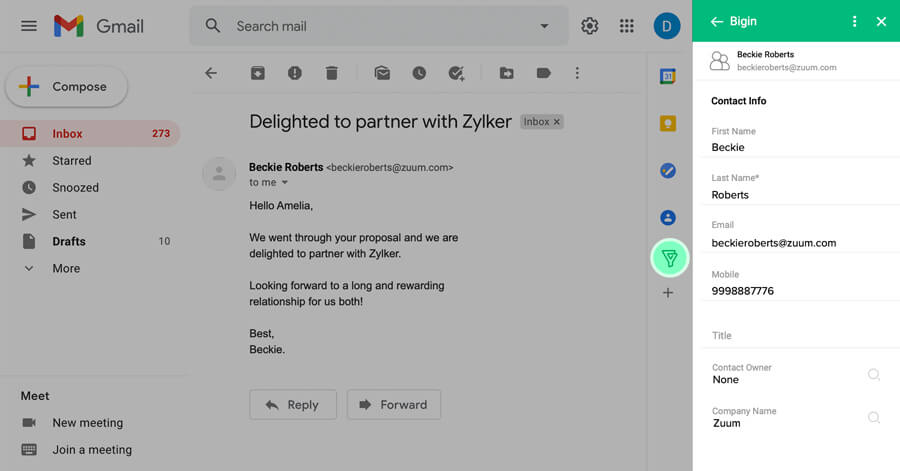The width and height of the screenshot is (900, 471).
Task: Expand search options dropdown arrow
Action: point(544,26)
